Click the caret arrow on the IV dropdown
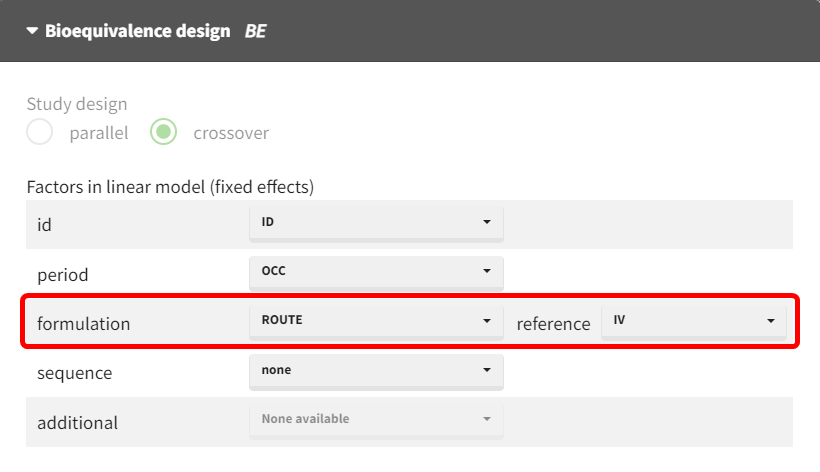820x472 pixels. coord(771,321)
